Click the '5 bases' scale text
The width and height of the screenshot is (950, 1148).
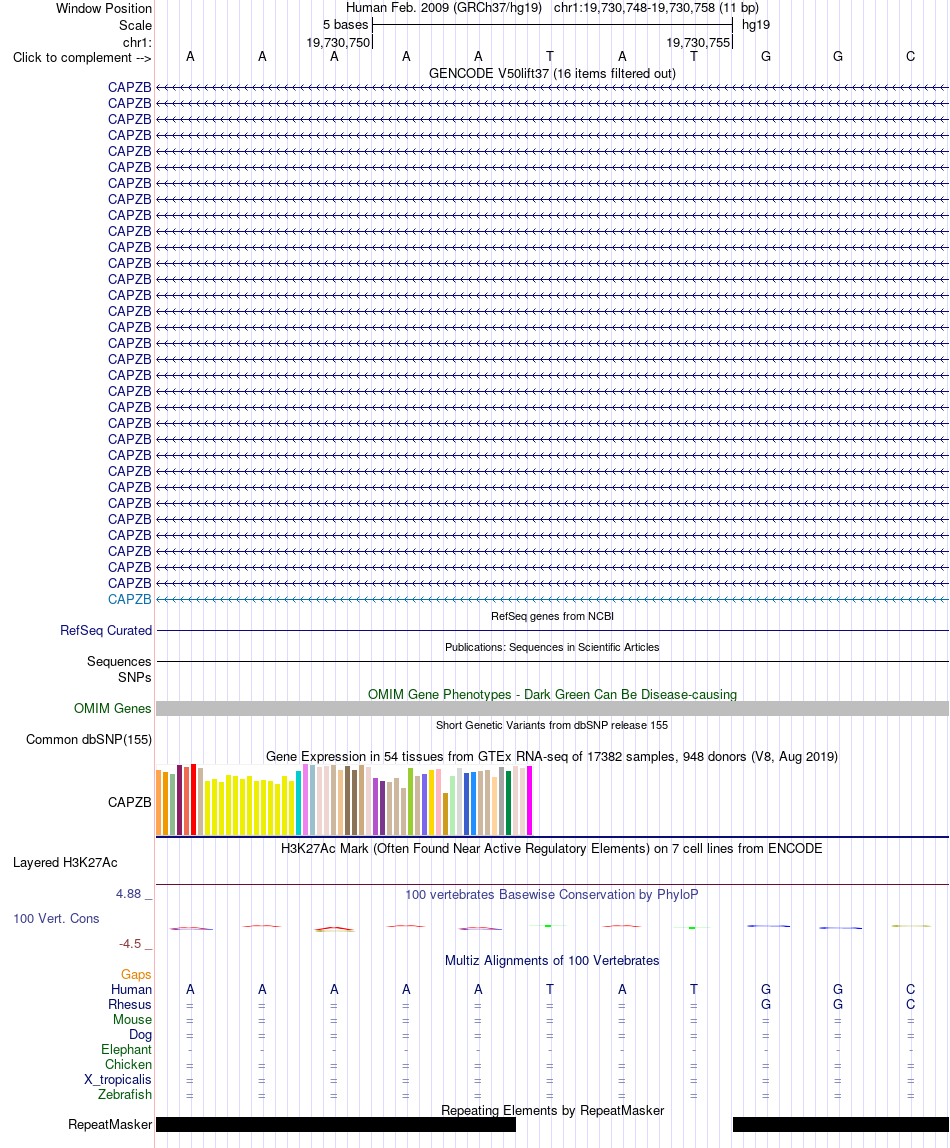pos(345,25)
